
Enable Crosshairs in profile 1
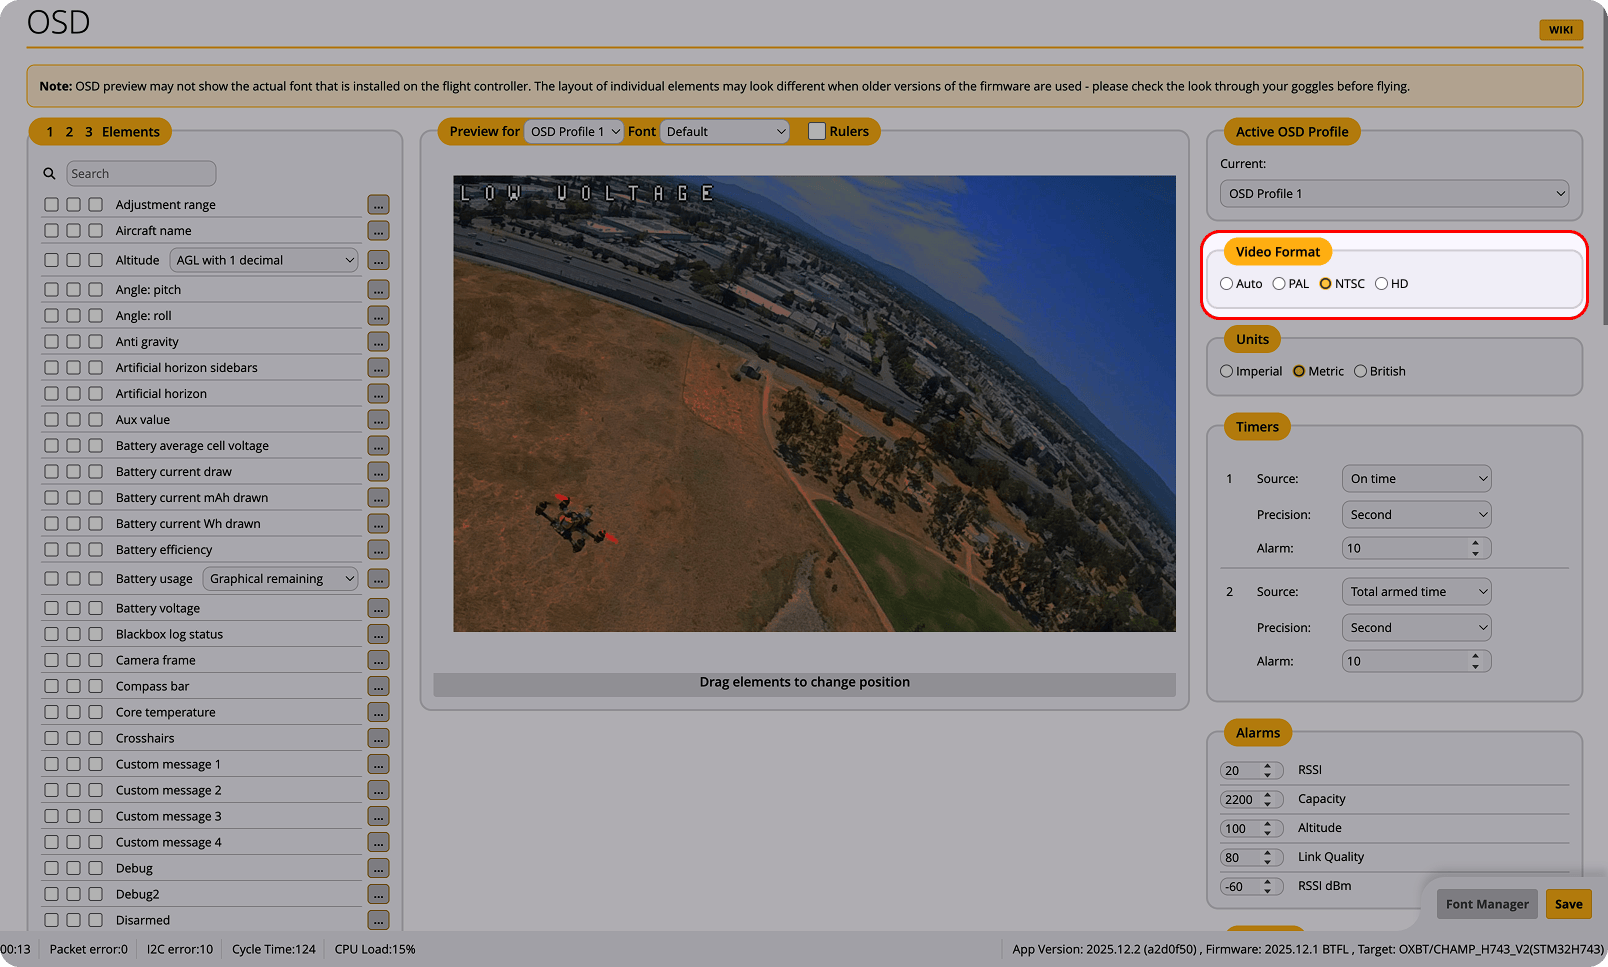click(x=51, y=738)
